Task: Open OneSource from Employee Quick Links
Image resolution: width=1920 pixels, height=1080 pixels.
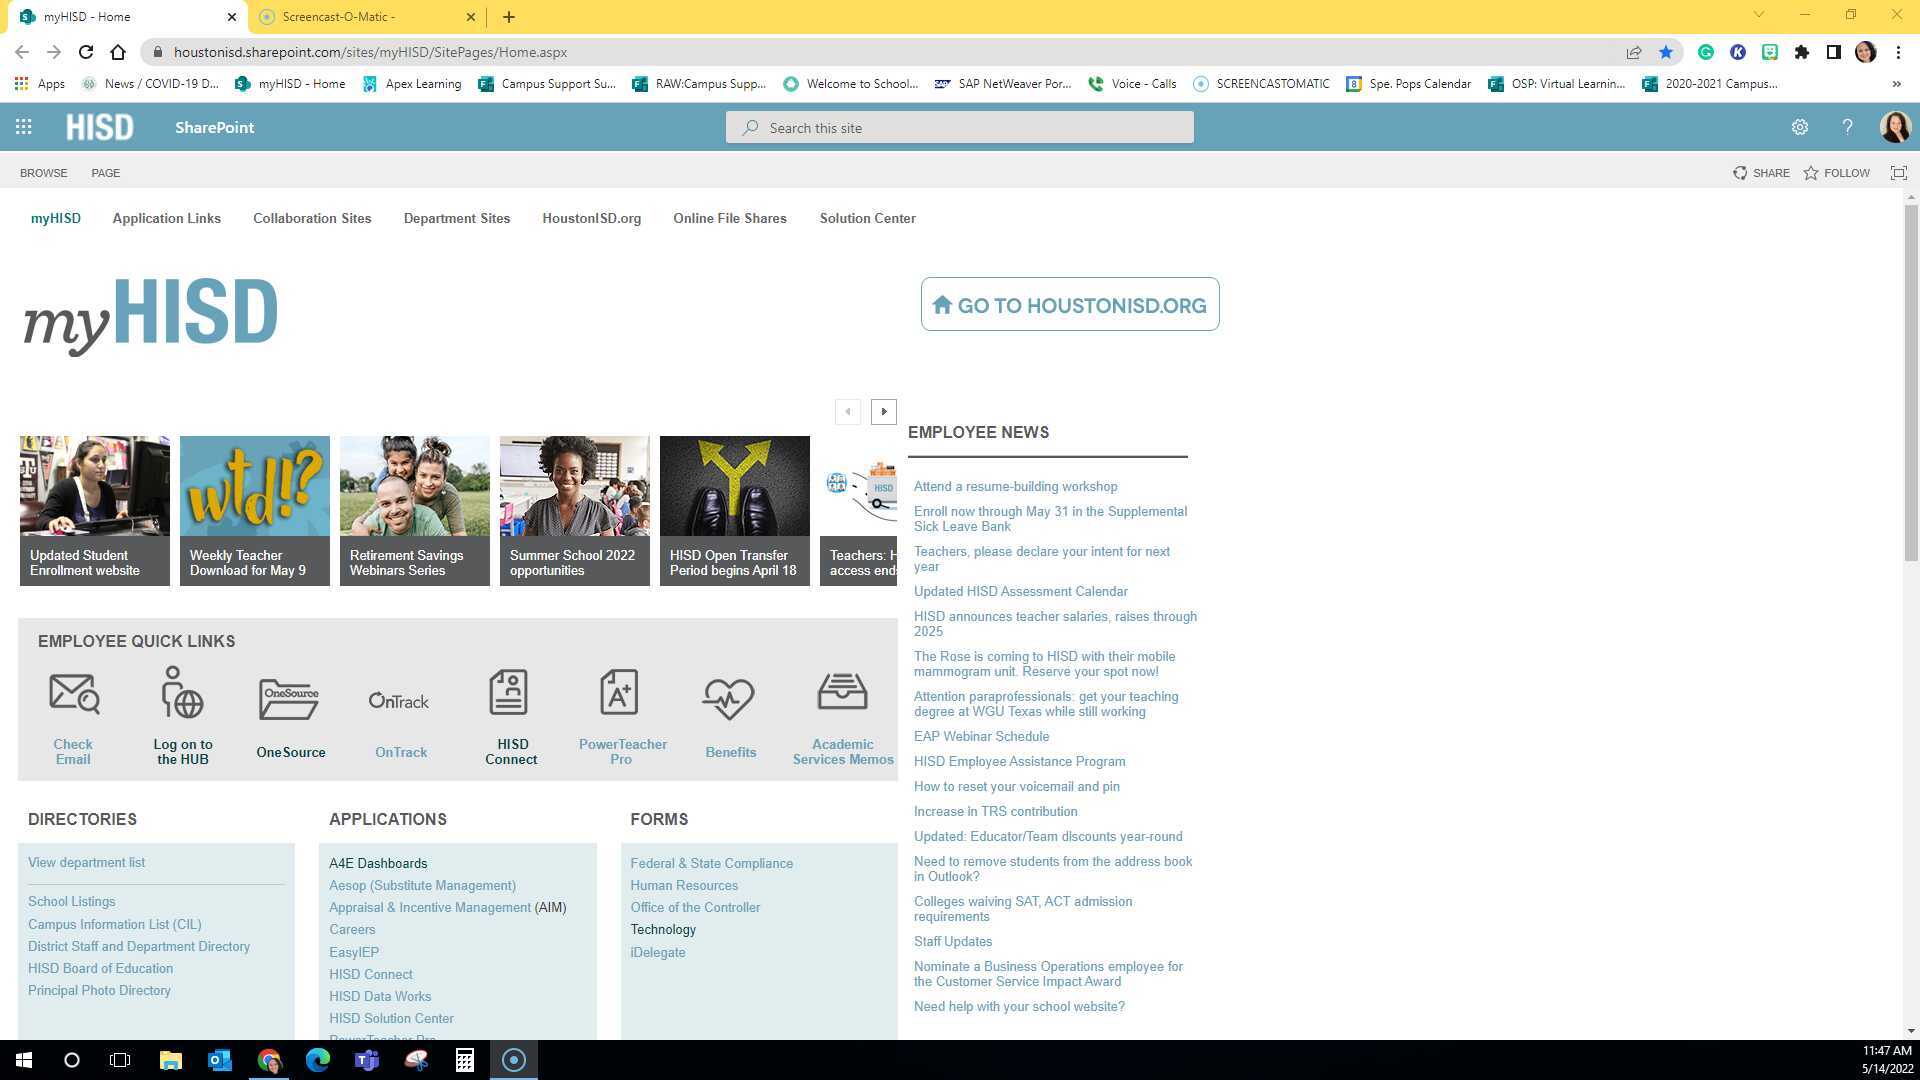Action: [289, 700]
